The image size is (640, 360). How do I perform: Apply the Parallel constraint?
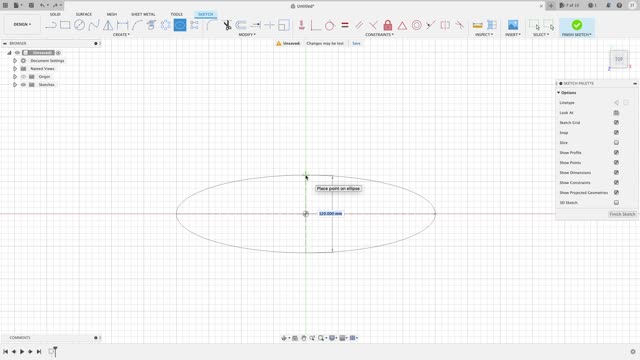tap(359, 25)
